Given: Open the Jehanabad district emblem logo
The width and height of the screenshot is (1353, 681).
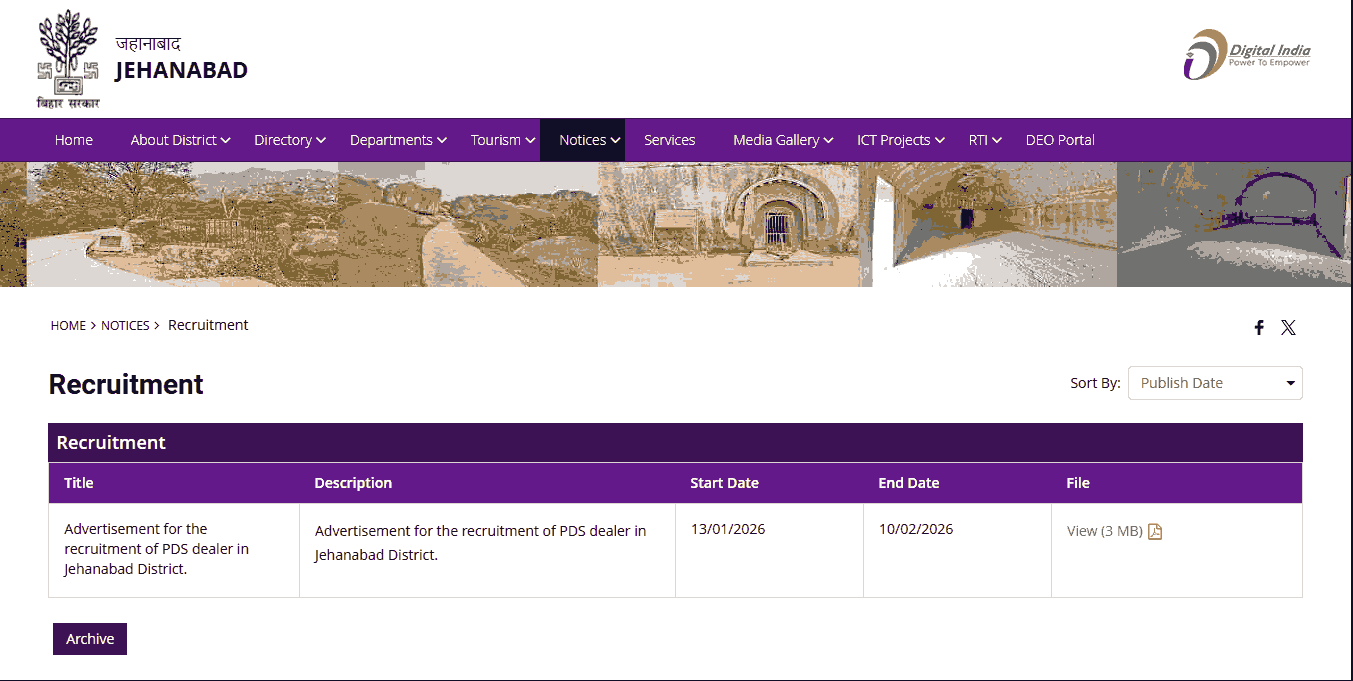Looking at the screenshot, I should pos(67,58).
